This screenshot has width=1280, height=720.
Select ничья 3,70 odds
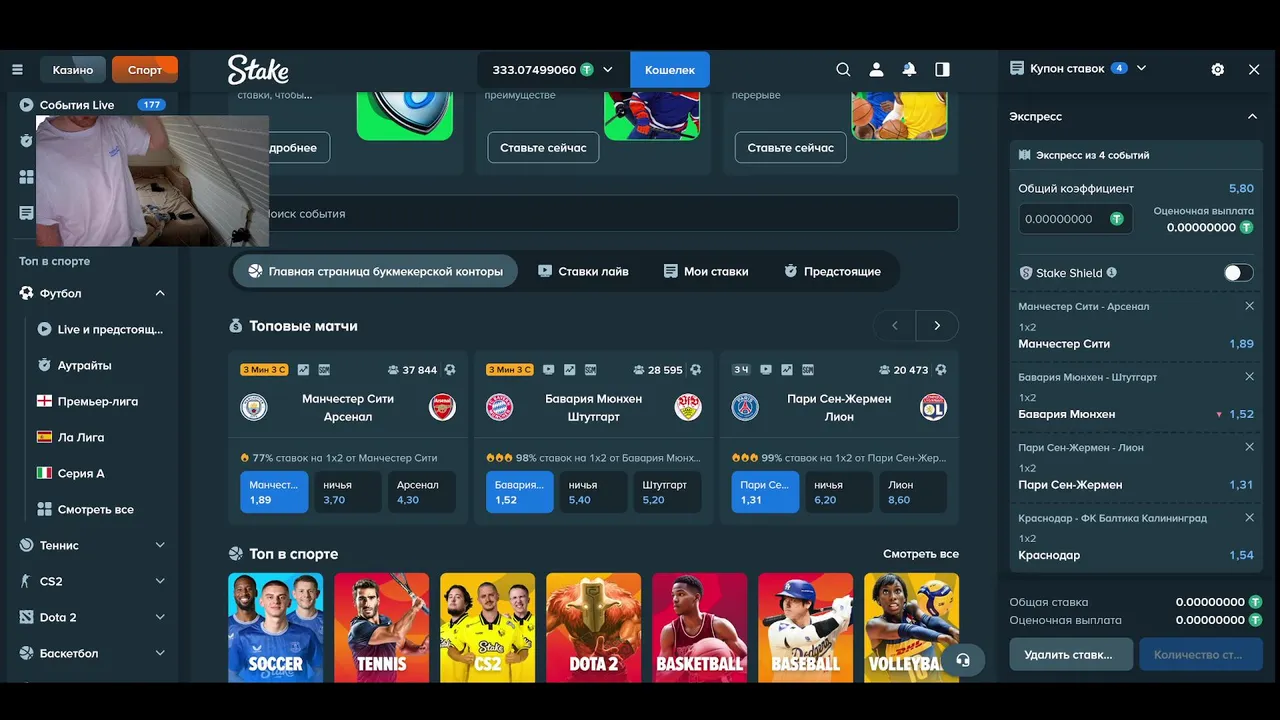[348, 492]
